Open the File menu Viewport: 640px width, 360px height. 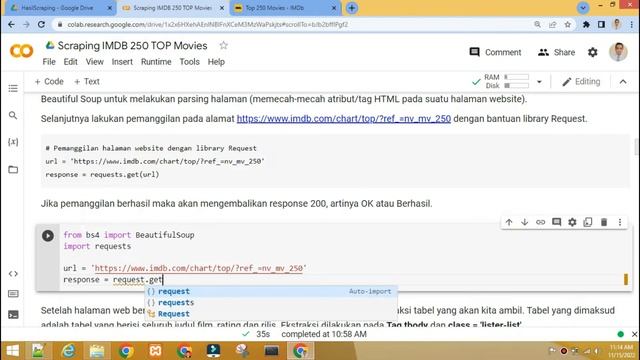[49, 62]
